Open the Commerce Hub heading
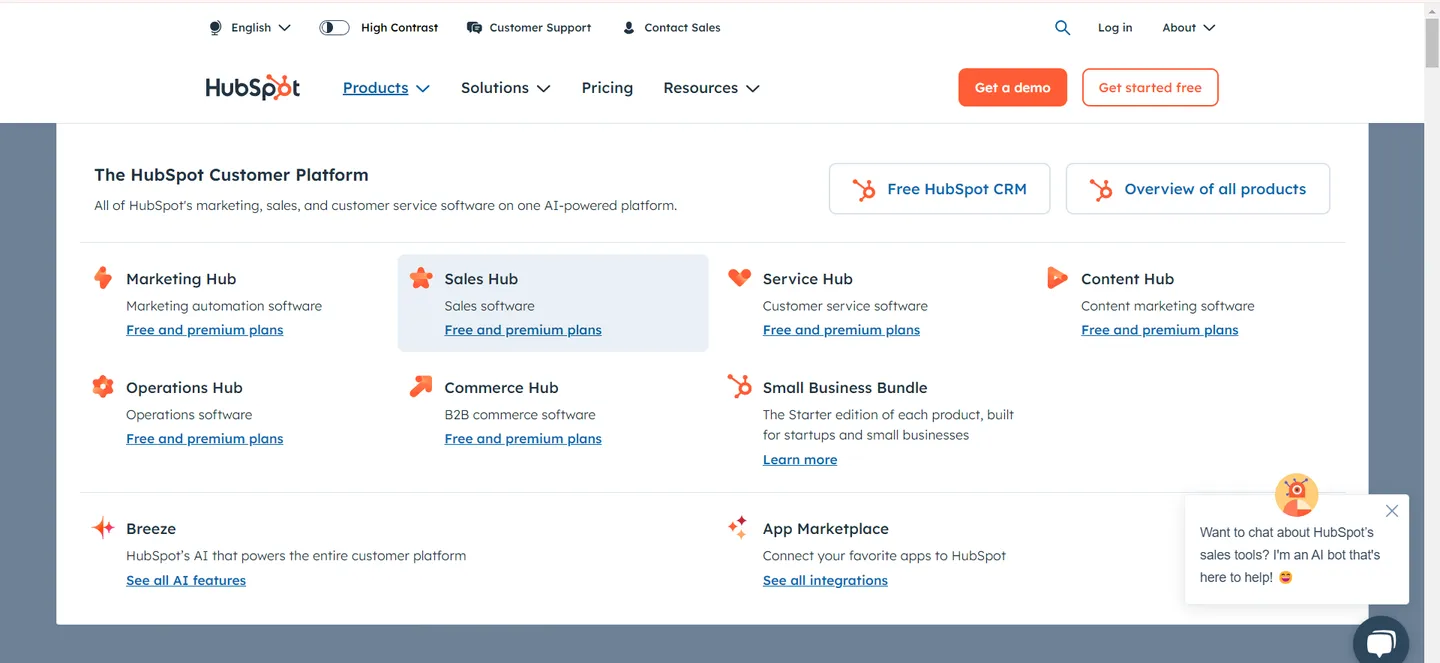1440x663 pixels. (501, 388)
